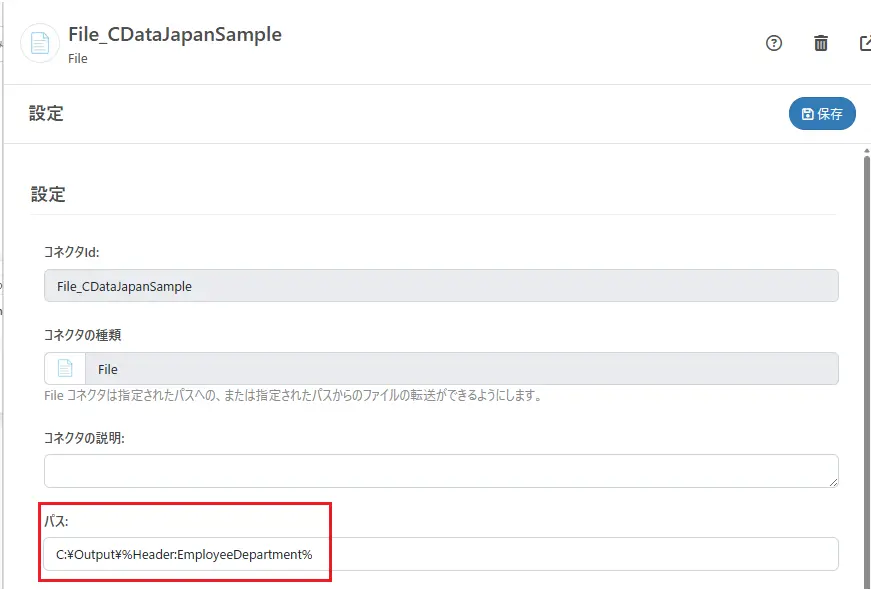Click the 保存 save button

[822, 114]
